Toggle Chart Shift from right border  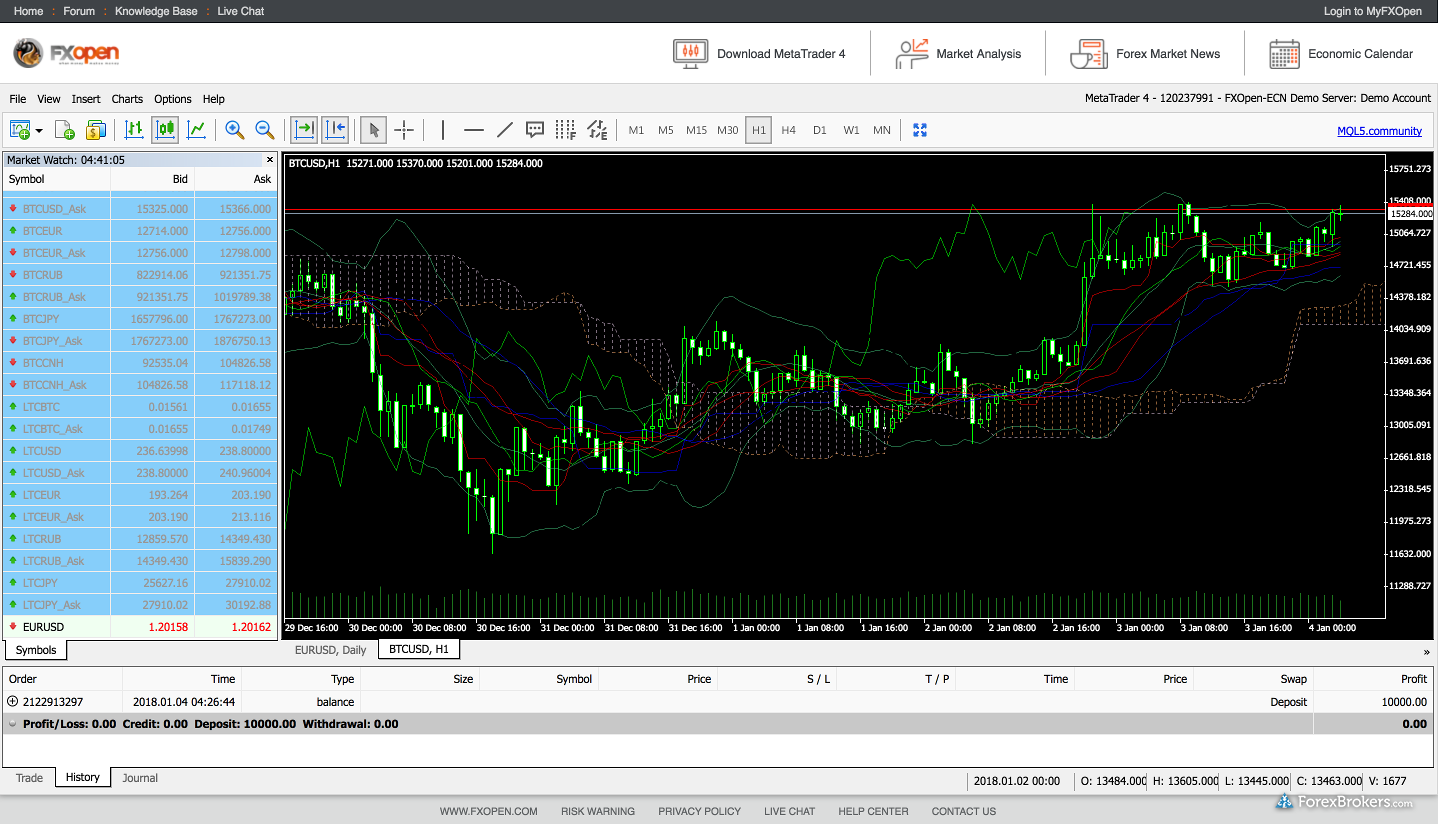click(x=335, y=129)
